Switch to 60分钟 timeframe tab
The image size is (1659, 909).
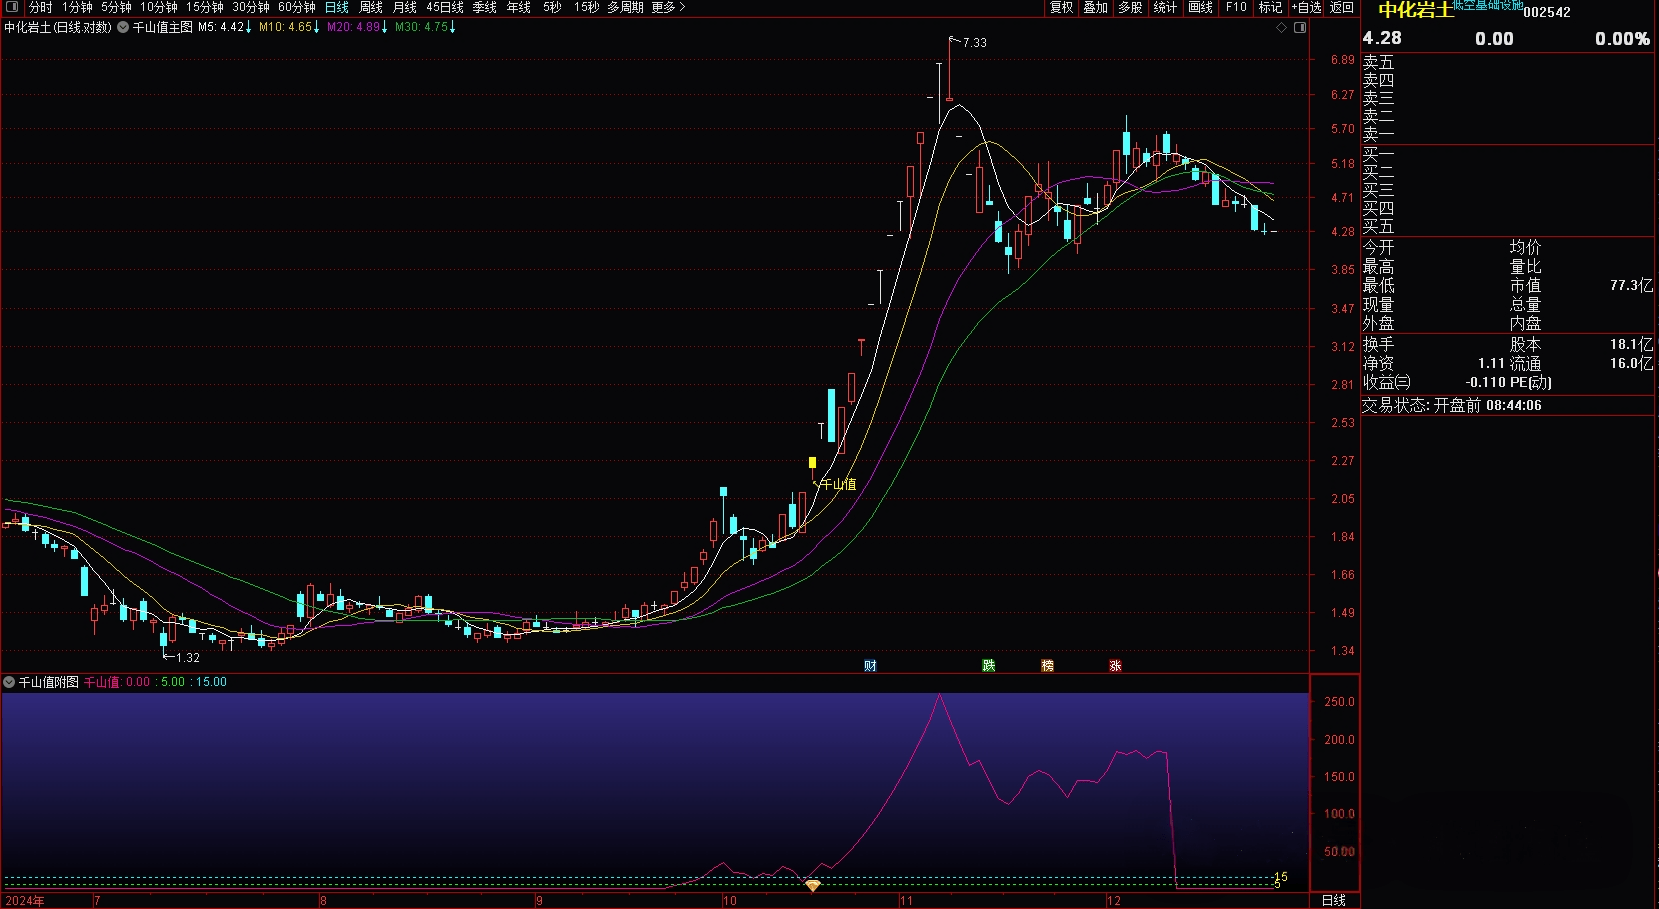pos(297,7)
